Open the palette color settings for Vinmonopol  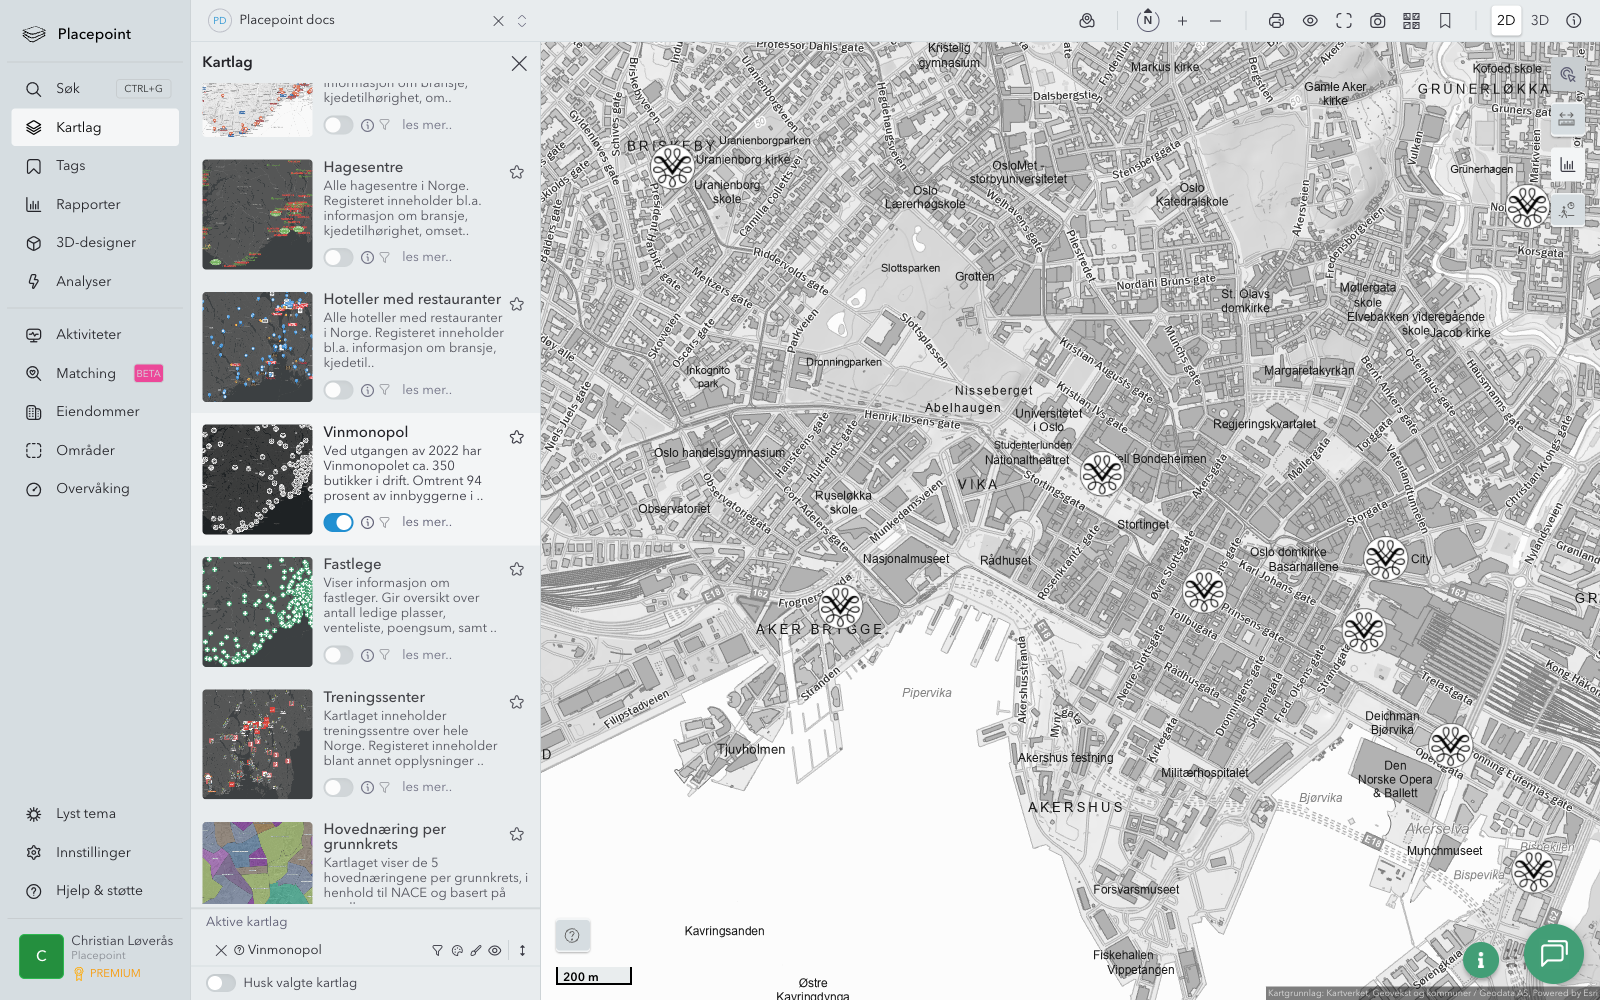[457, 951]
